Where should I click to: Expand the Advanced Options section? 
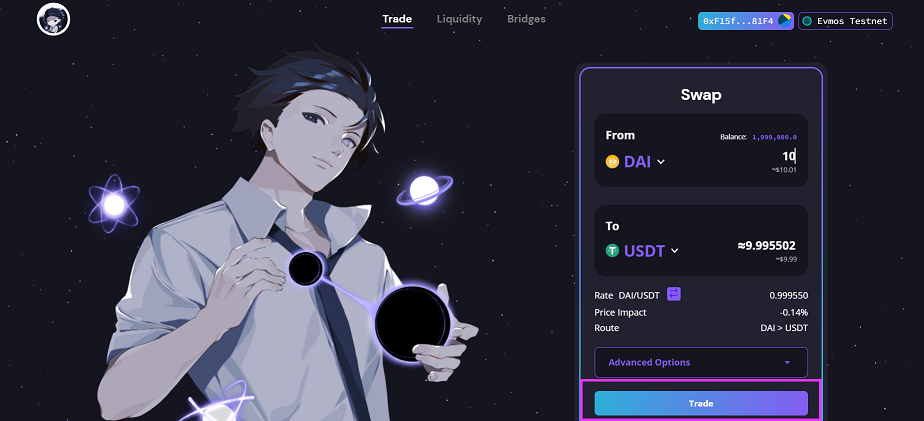point(701,362)
